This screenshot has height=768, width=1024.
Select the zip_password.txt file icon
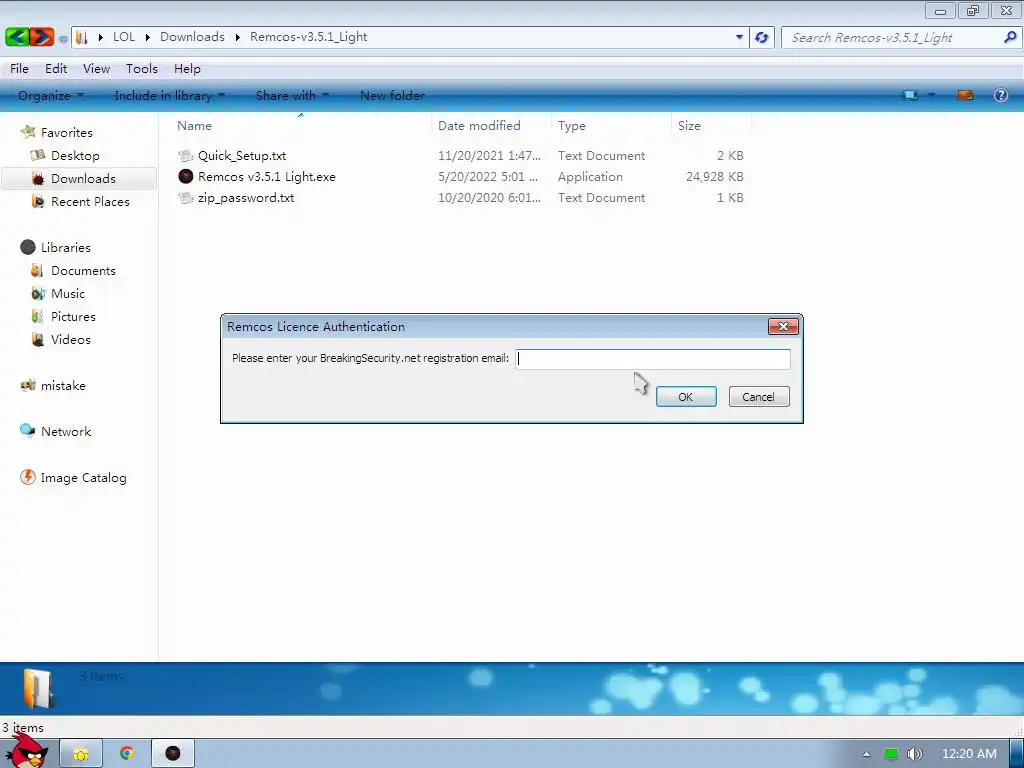[x=186, y=197]
